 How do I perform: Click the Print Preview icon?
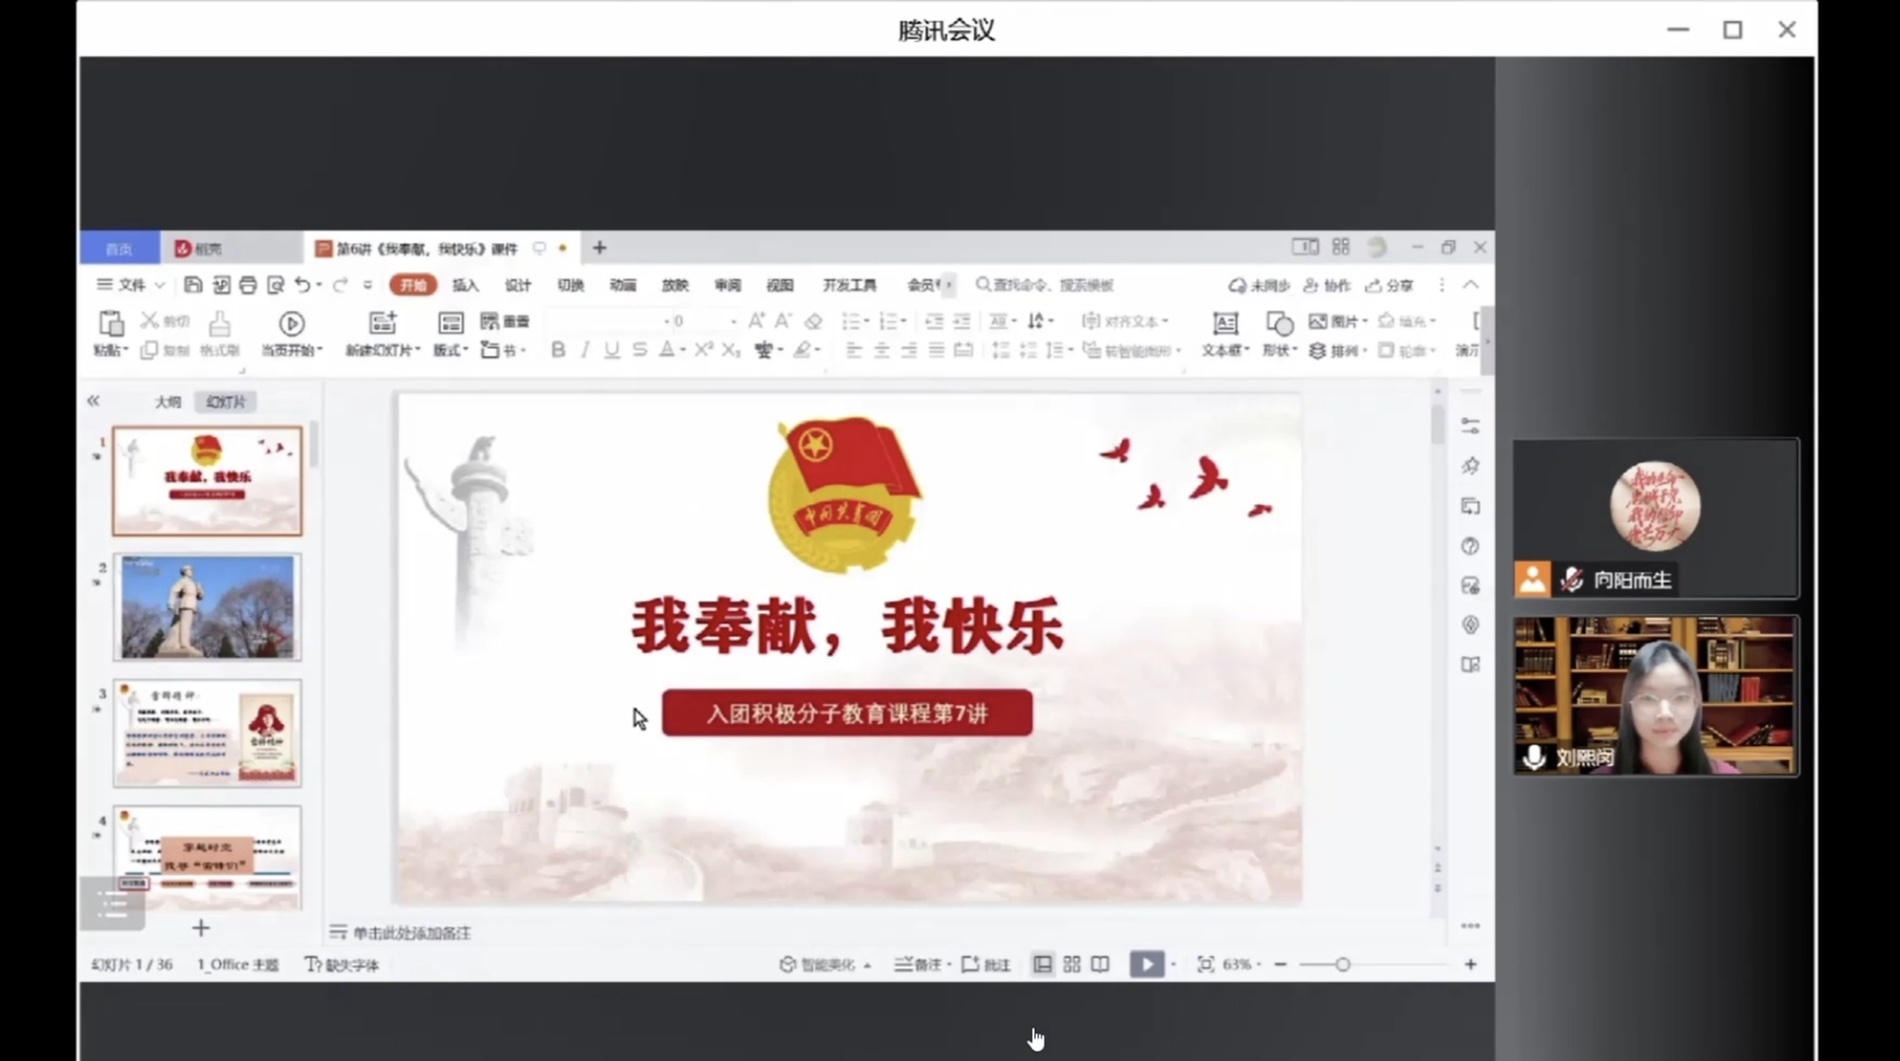pyautogui.click(x=275, y=285)
